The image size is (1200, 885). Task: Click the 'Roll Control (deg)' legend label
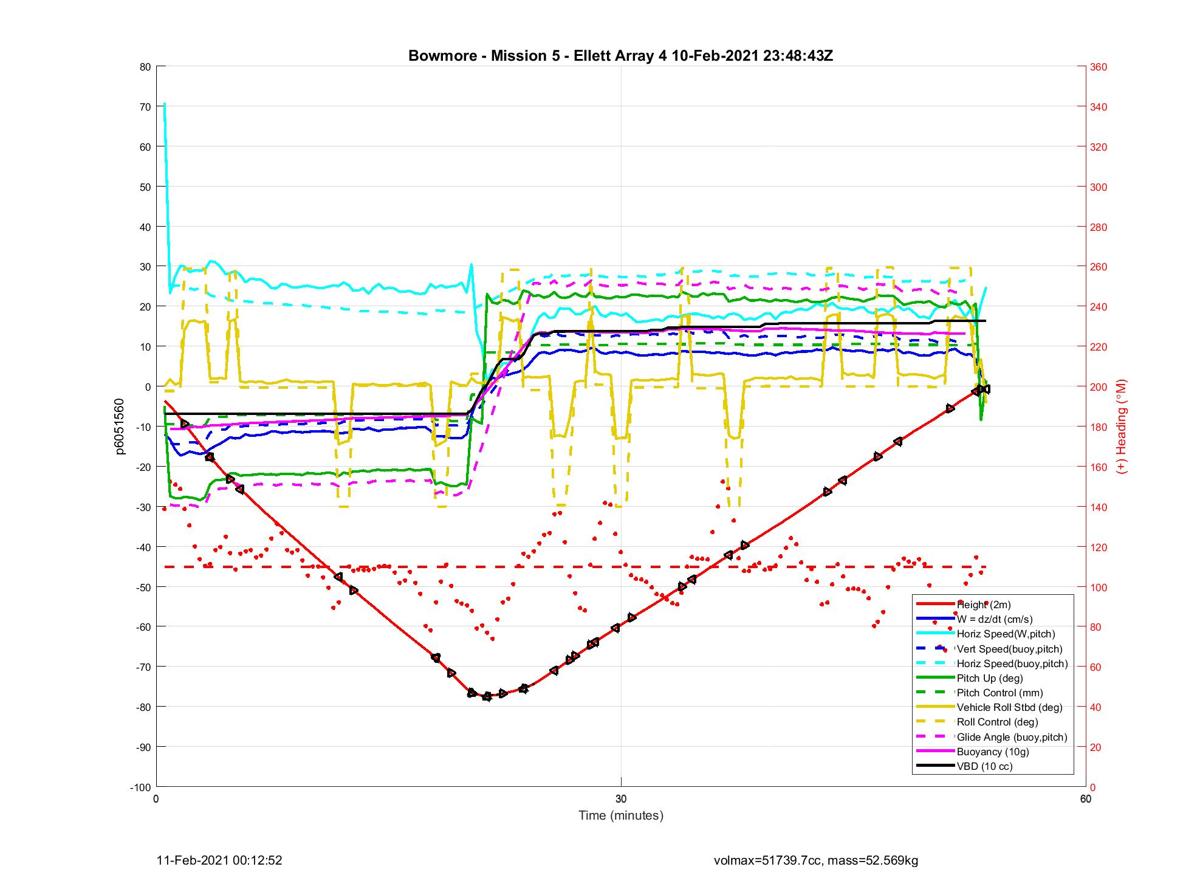[x=997, y=722]
